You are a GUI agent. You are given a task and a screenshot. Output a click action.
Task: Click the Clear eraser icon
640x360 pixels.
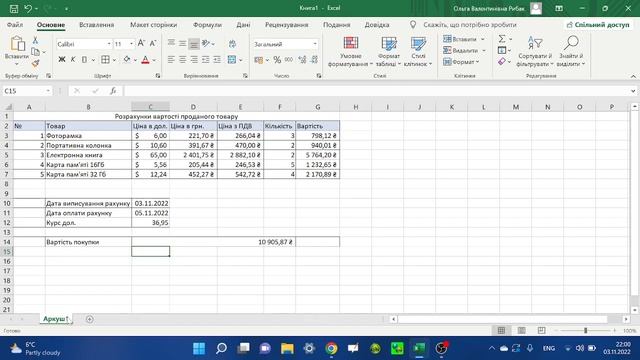[x=502, y=62]
